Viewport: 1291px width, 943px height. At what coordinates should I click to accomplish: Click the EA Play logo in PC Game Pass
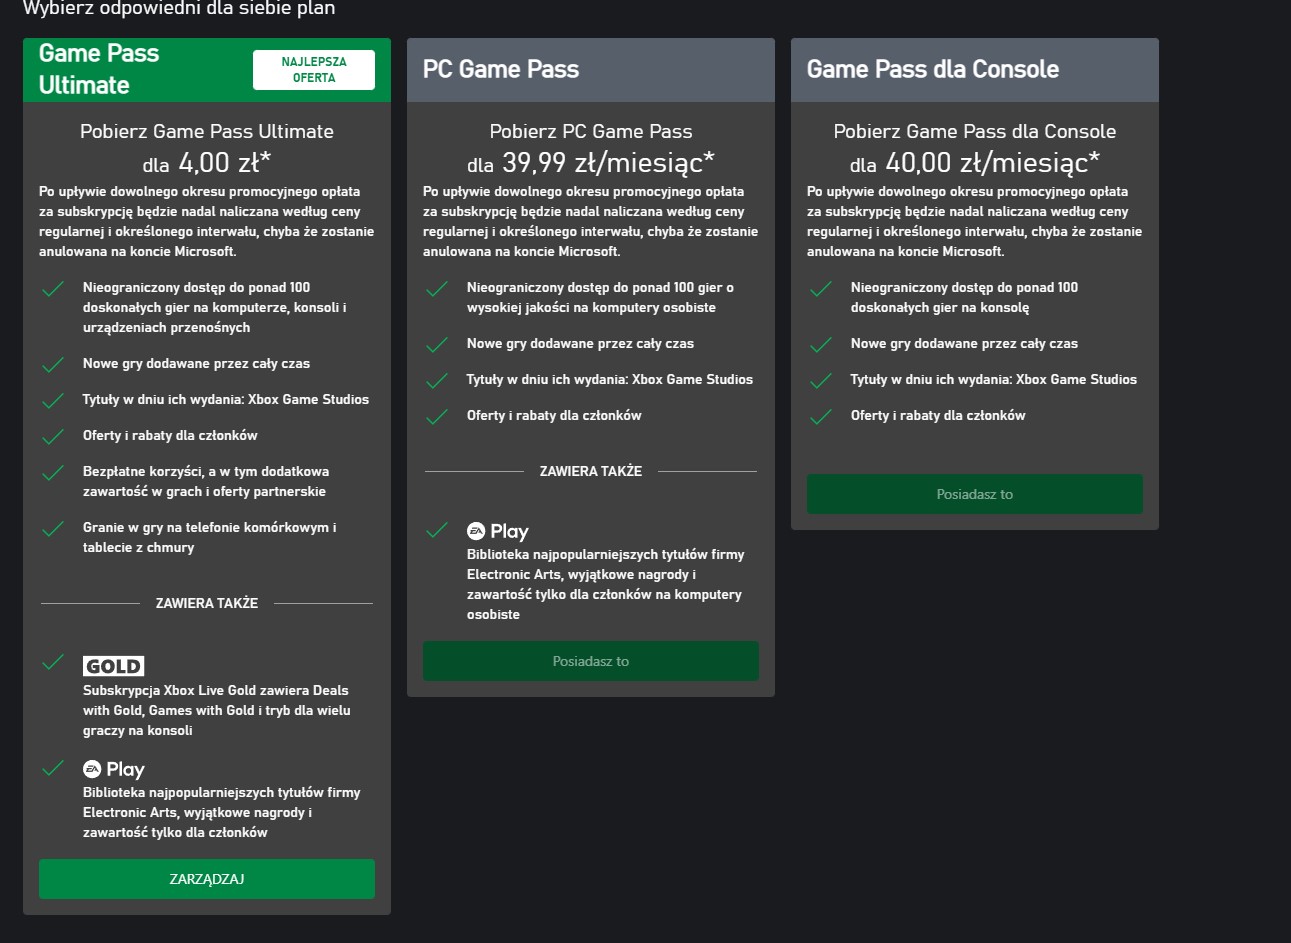(498, 531)
